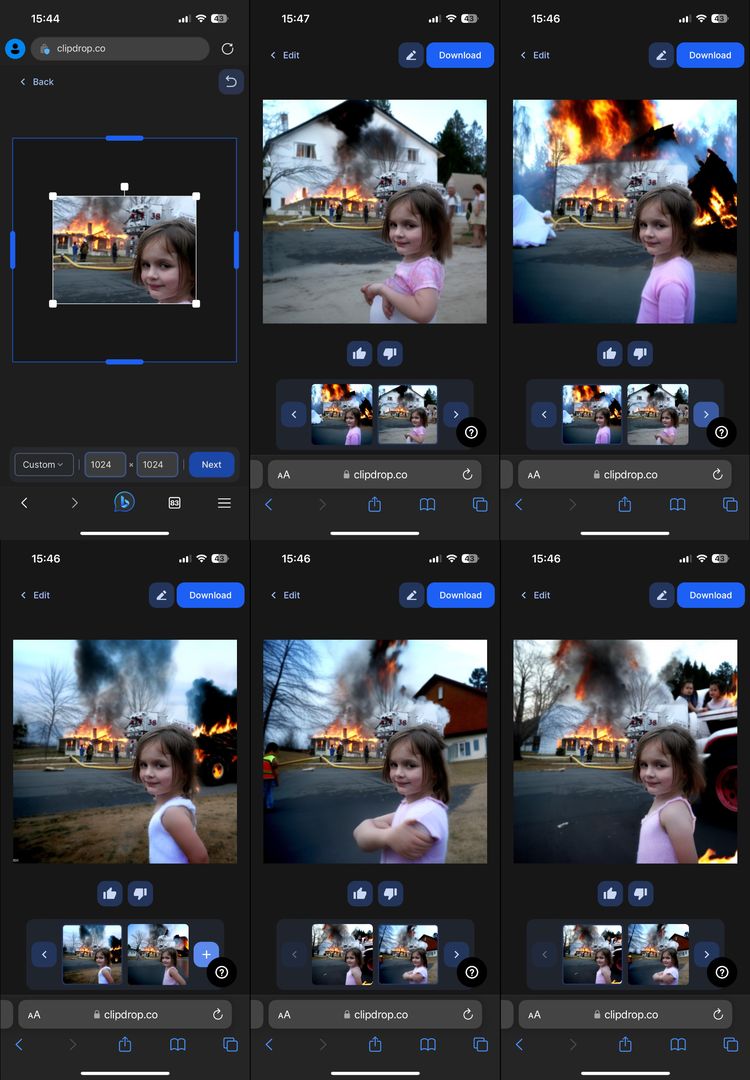Select the width field showing 1024

click(x=105, y=465)
